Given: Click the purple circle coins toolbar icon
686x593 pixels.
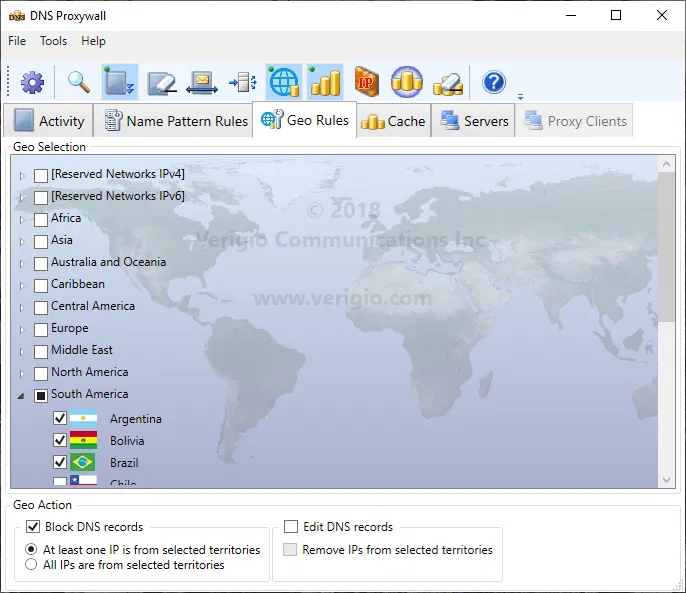Looking at the screenshot, I should pos(407,82).
